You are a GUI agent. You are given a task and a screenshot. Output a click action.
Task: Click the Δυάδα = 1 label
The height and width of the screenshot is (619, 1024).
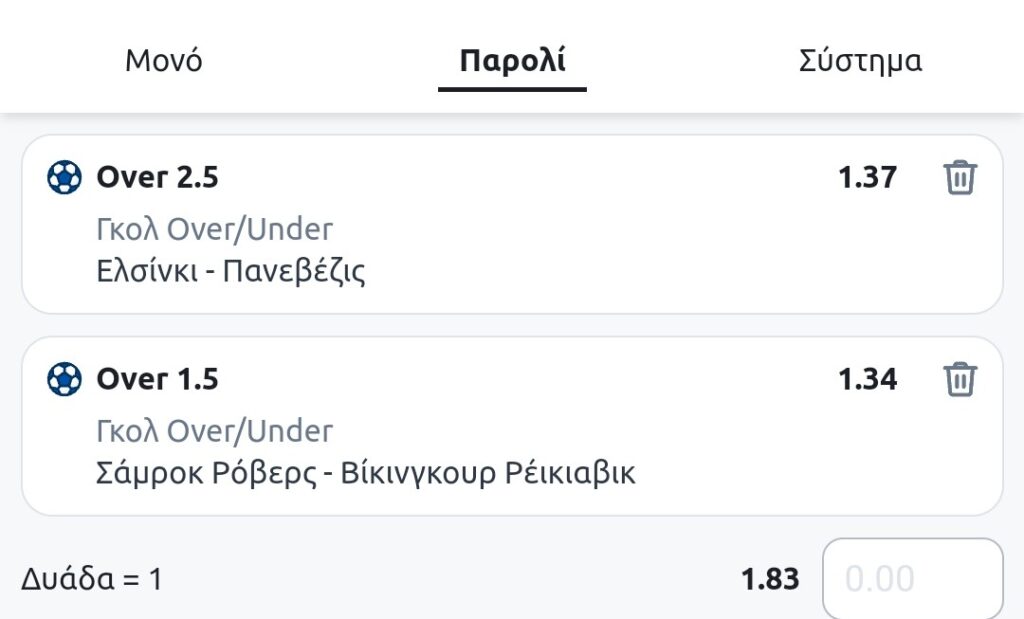coord(91,579)
